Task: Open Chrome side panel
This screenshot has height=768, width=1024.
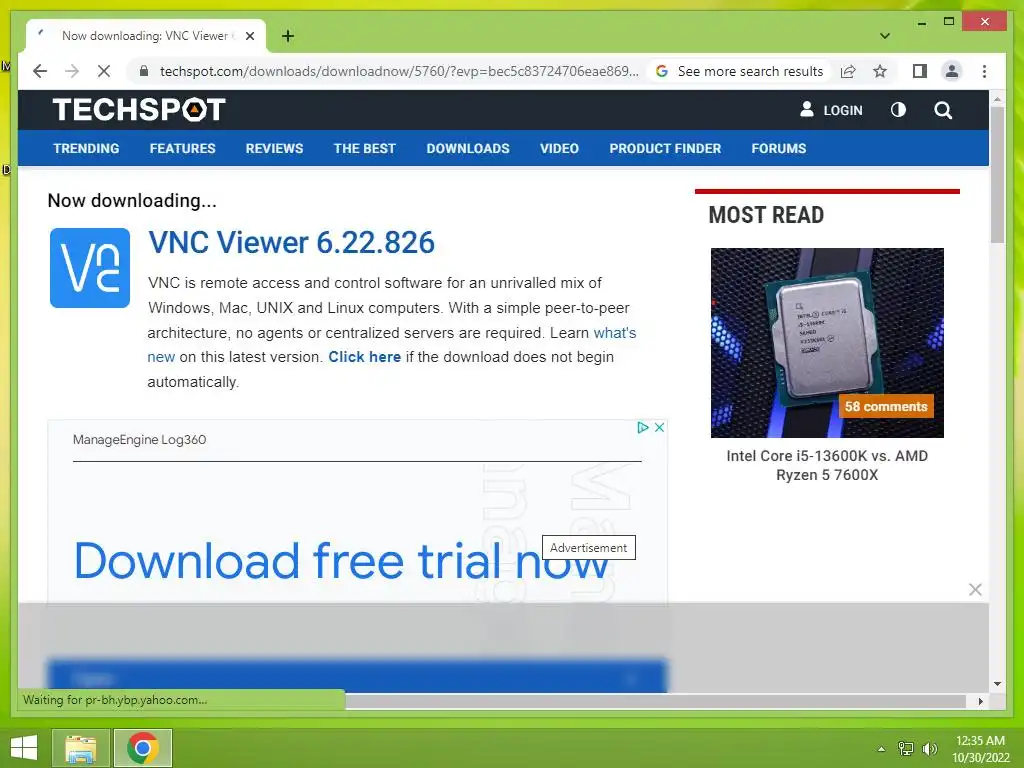Action: click(920, 71)
